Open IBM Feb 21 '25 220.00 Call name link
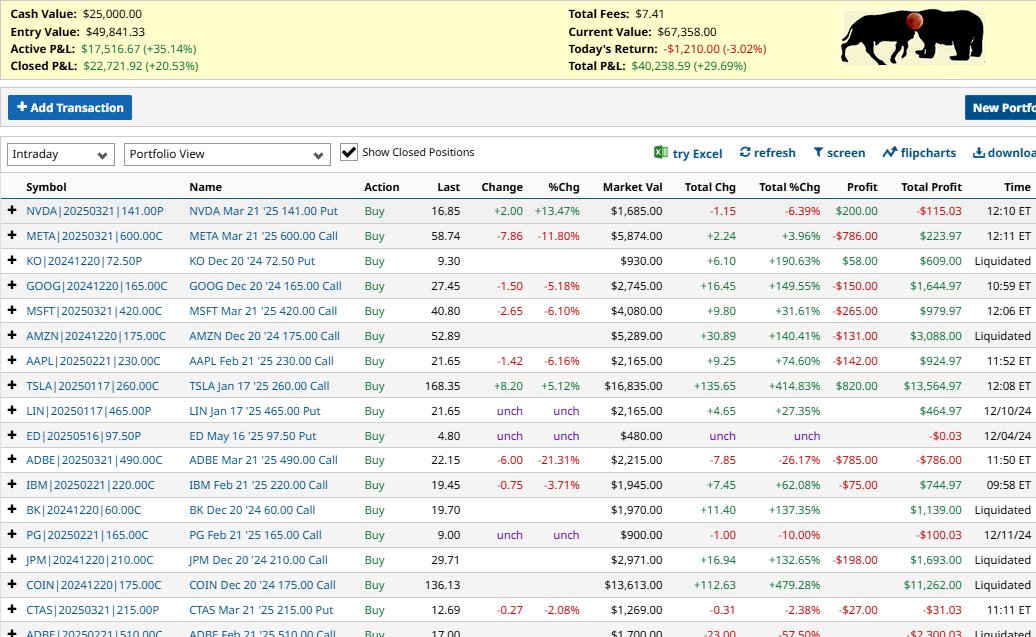Screen dimensions: 1036x637 point(258,485)
